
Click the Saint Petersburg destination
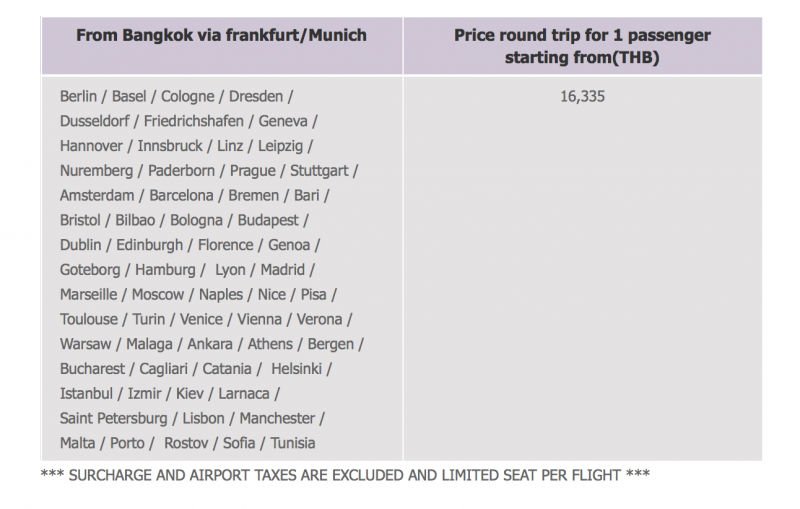pyautogui.click(x=113, y=419)
